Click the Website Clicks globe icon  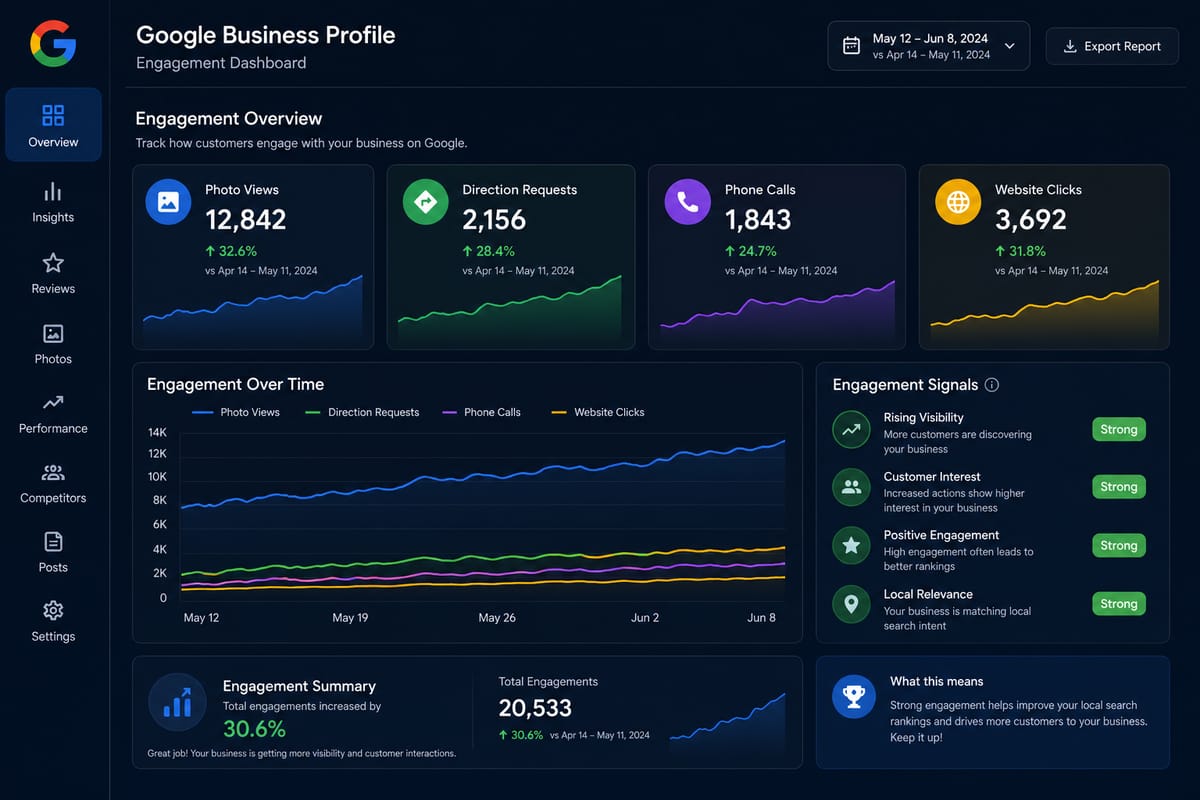click(957, 202)
